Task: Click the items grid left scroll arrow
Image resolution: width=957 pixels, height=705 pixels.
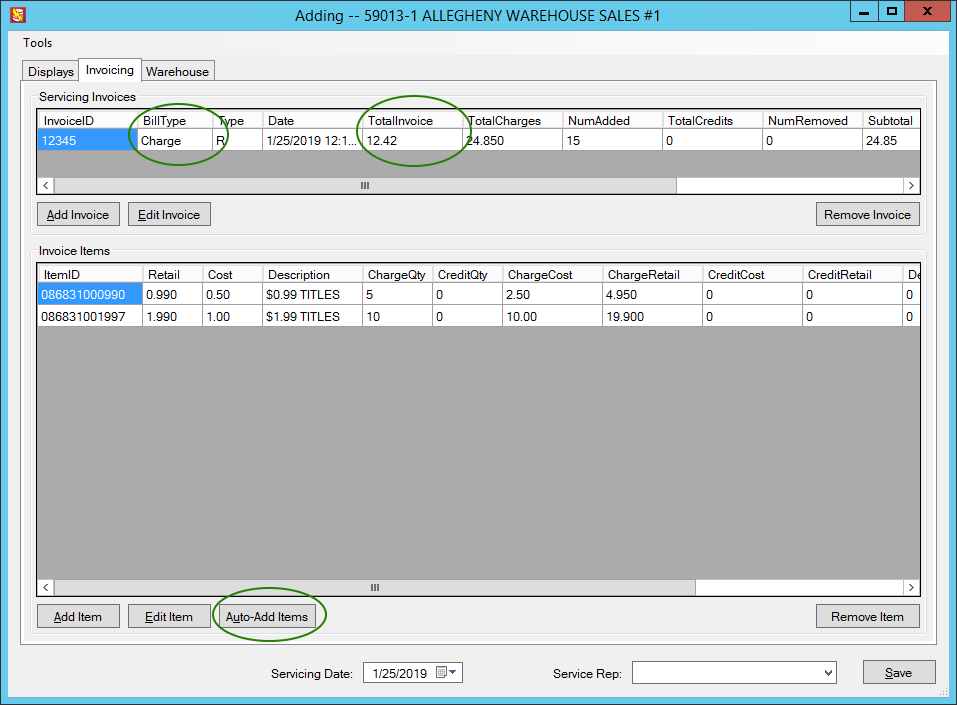Action: click(46, 587)
